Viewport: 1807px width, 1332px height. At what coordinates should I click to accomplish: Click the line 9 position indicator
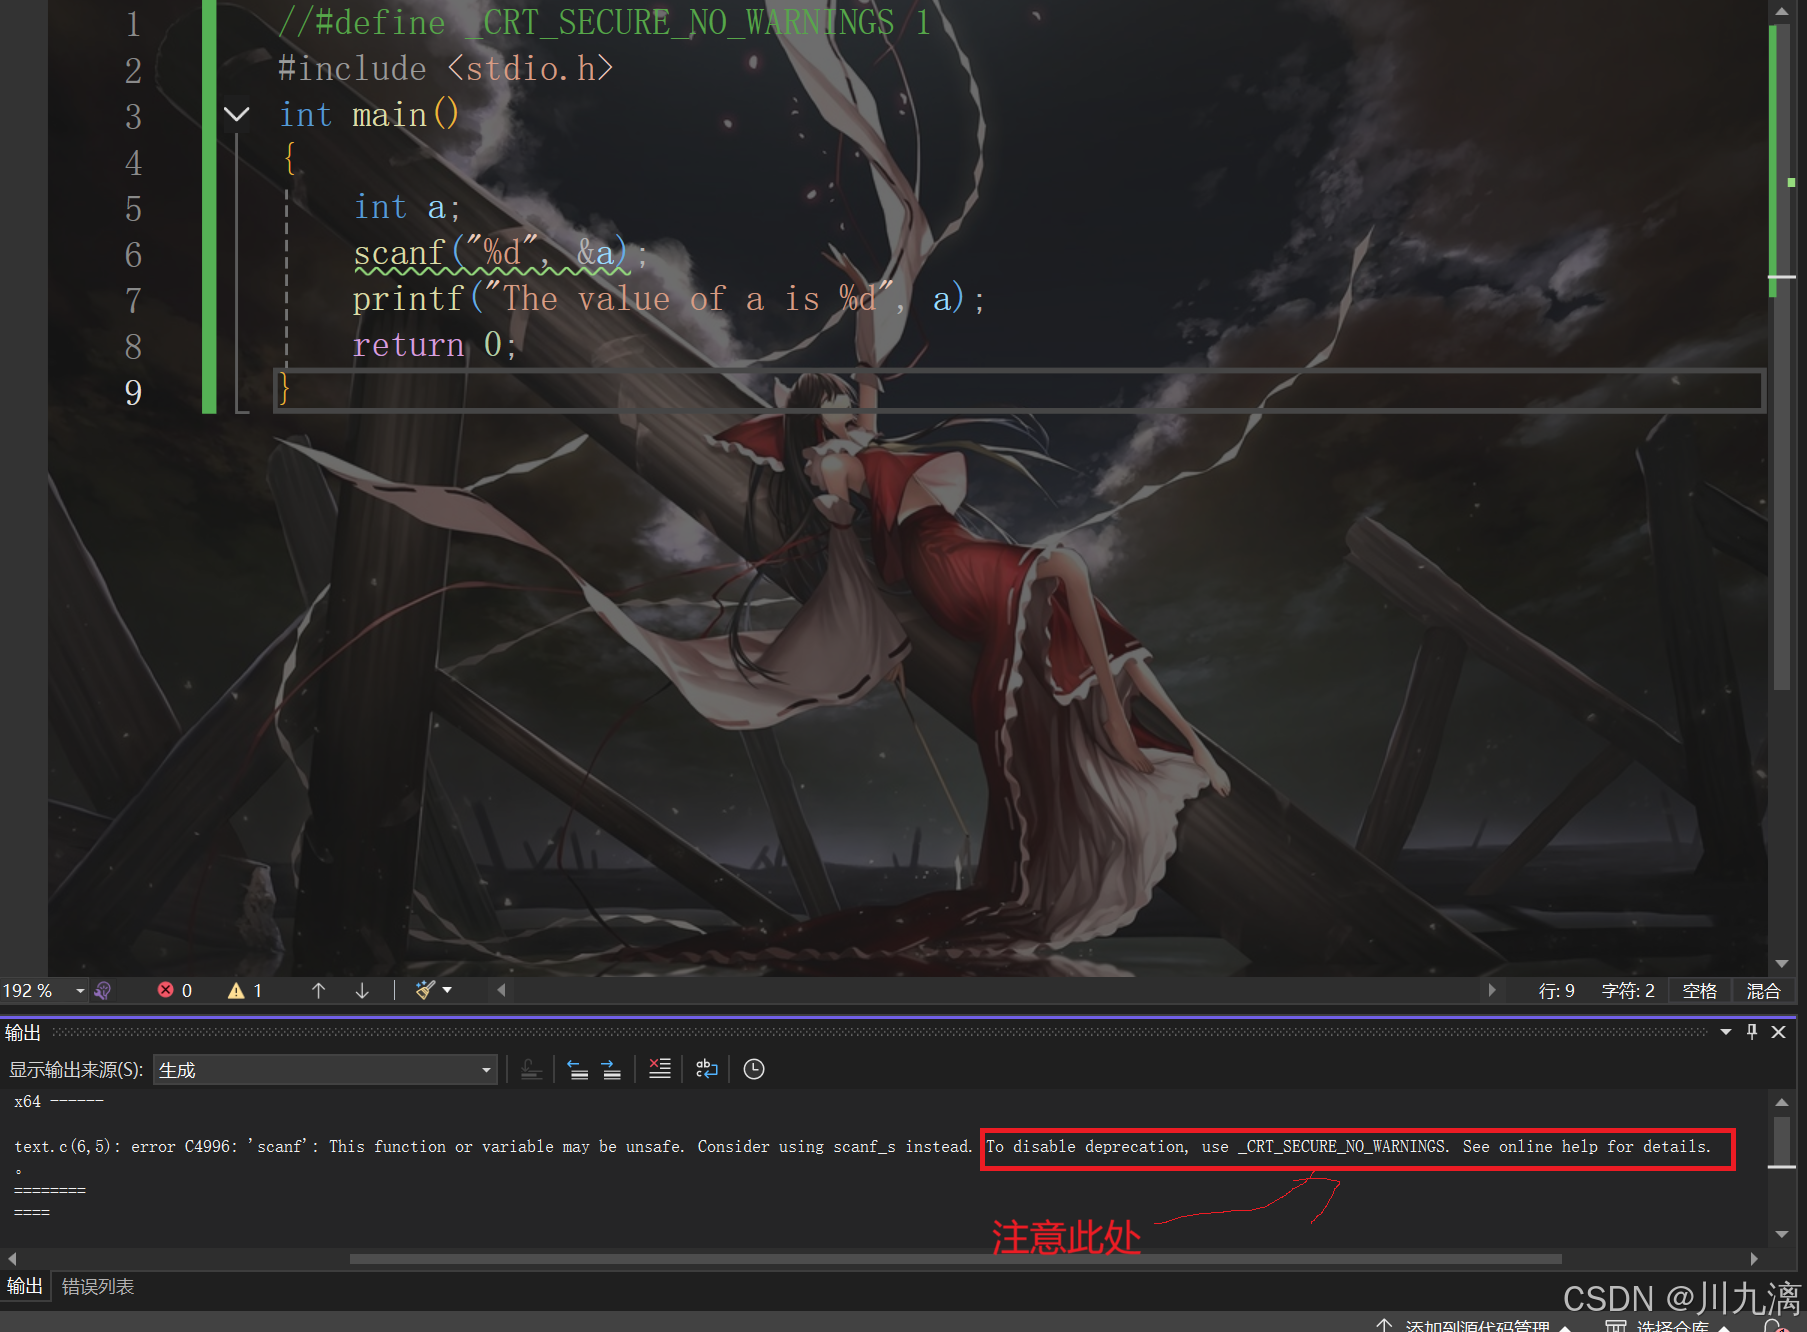(x=1556, y=990)
